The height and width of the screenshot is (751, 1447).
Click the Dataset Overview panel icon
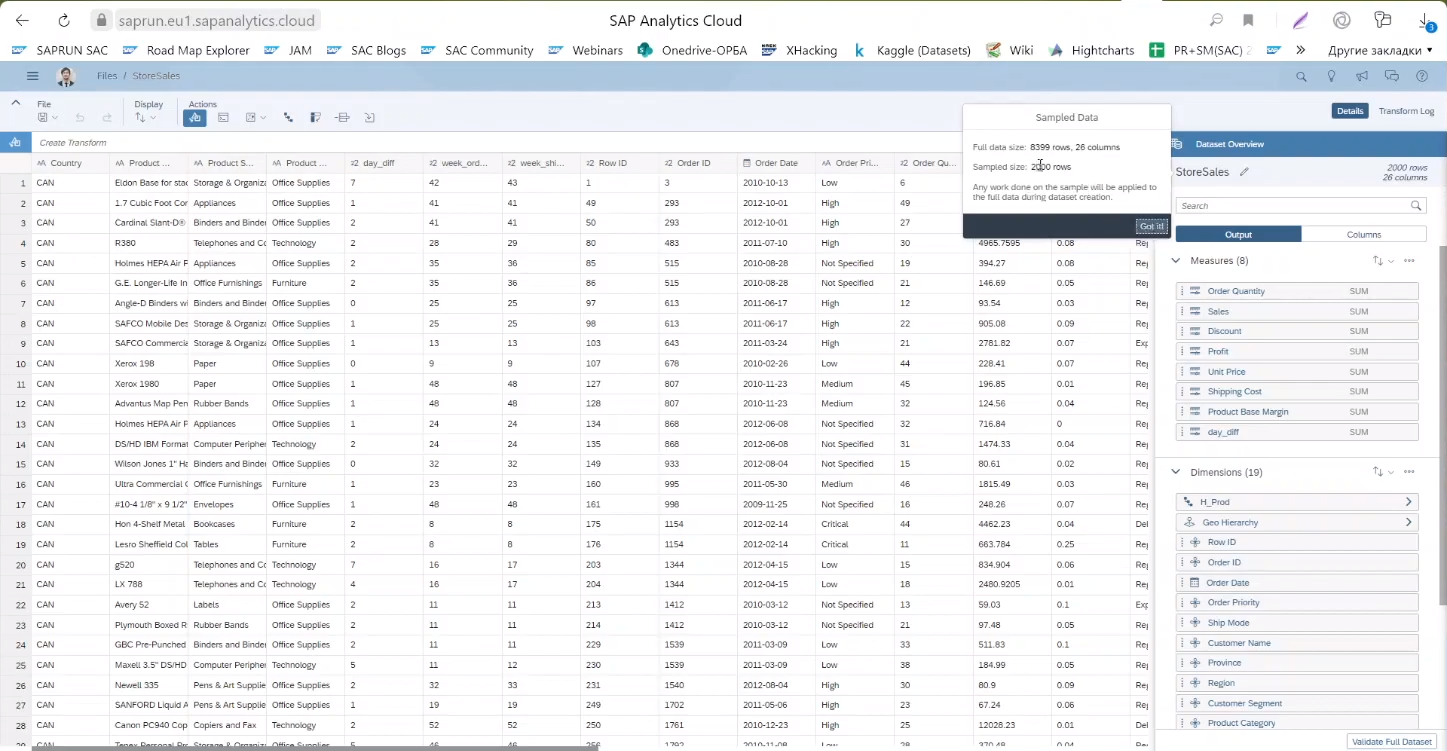[1177, 144]
